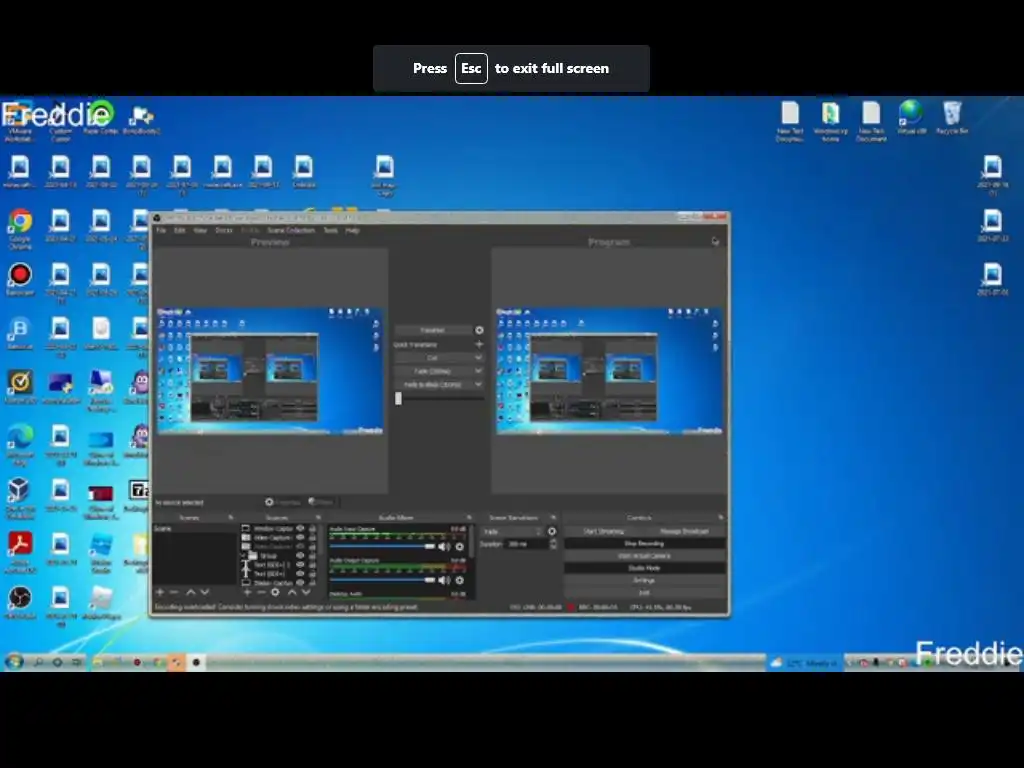Screen dimensions: 1024x768
Task: Toggle visibility eye of Display Capture source
Action: 300,583
